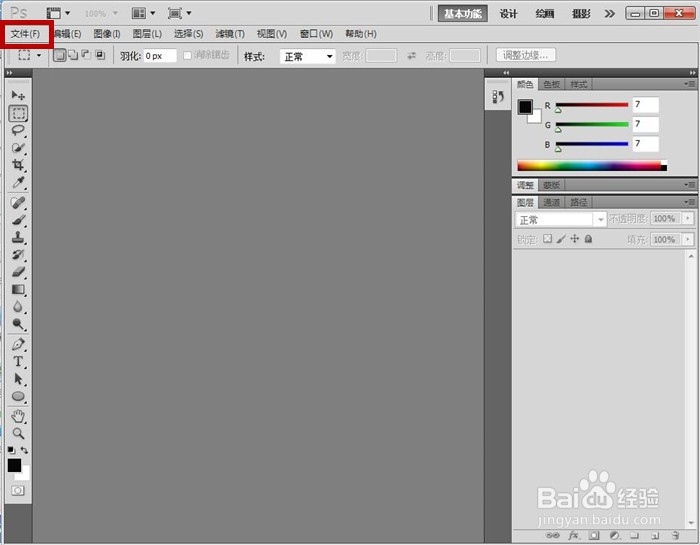Select the History Brush tool
This screenshot has width=700, height=545.
click(18, 255)
